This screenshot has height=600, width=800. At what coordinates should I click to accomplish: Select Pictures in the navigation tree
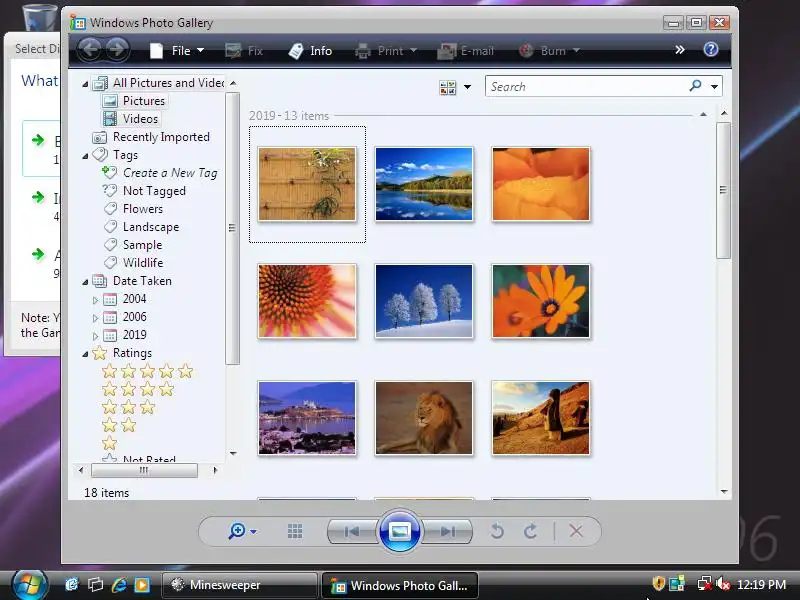(135, 101)
